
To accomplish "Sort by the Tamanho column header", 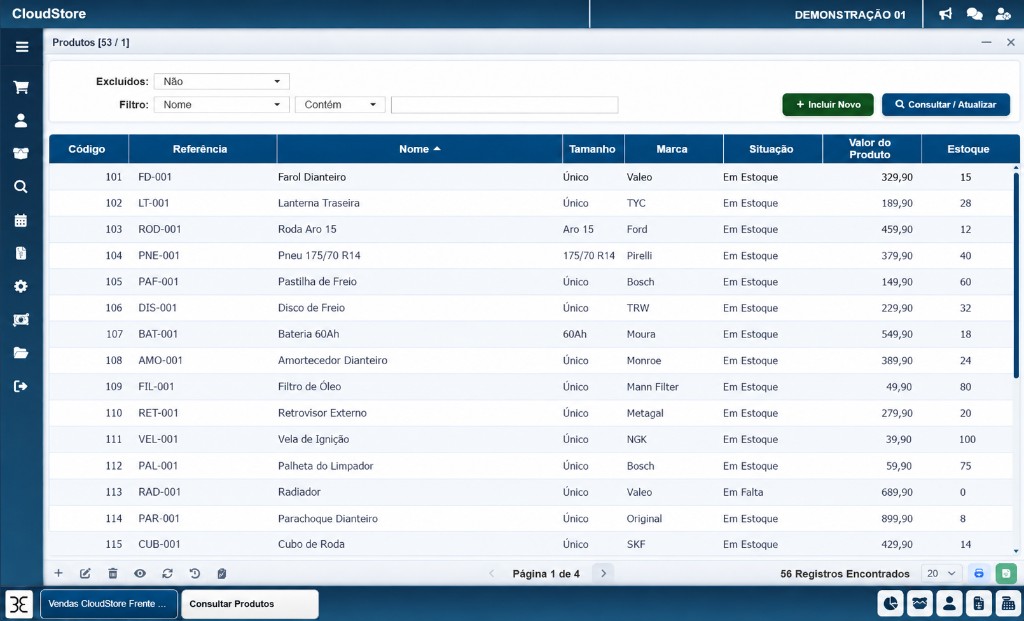I will click(592, 149).
